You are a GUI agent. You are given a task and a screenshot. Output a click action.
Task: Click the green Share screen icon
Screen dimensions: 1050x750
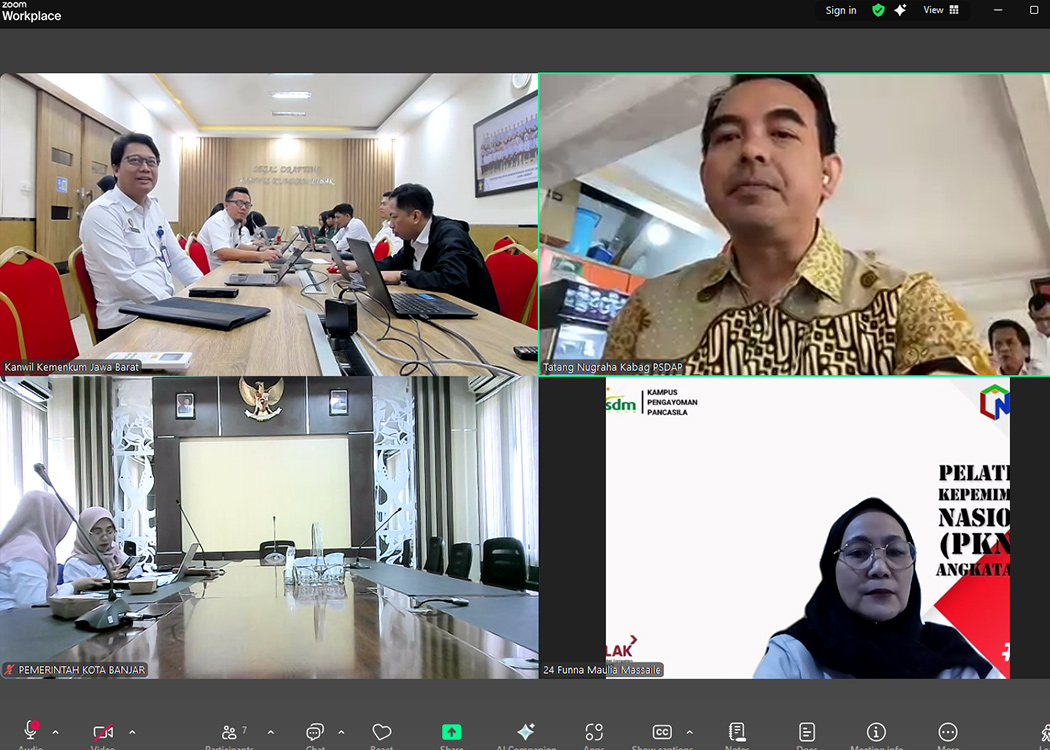click(452, 733)
